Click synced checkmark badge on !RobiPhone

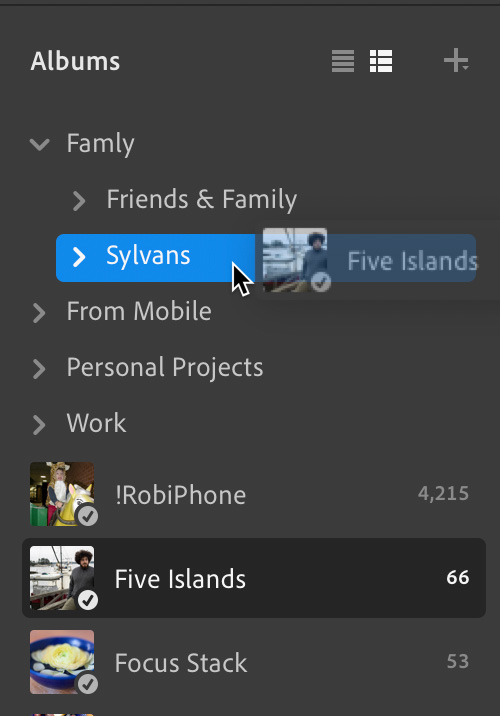coord(88,516)
